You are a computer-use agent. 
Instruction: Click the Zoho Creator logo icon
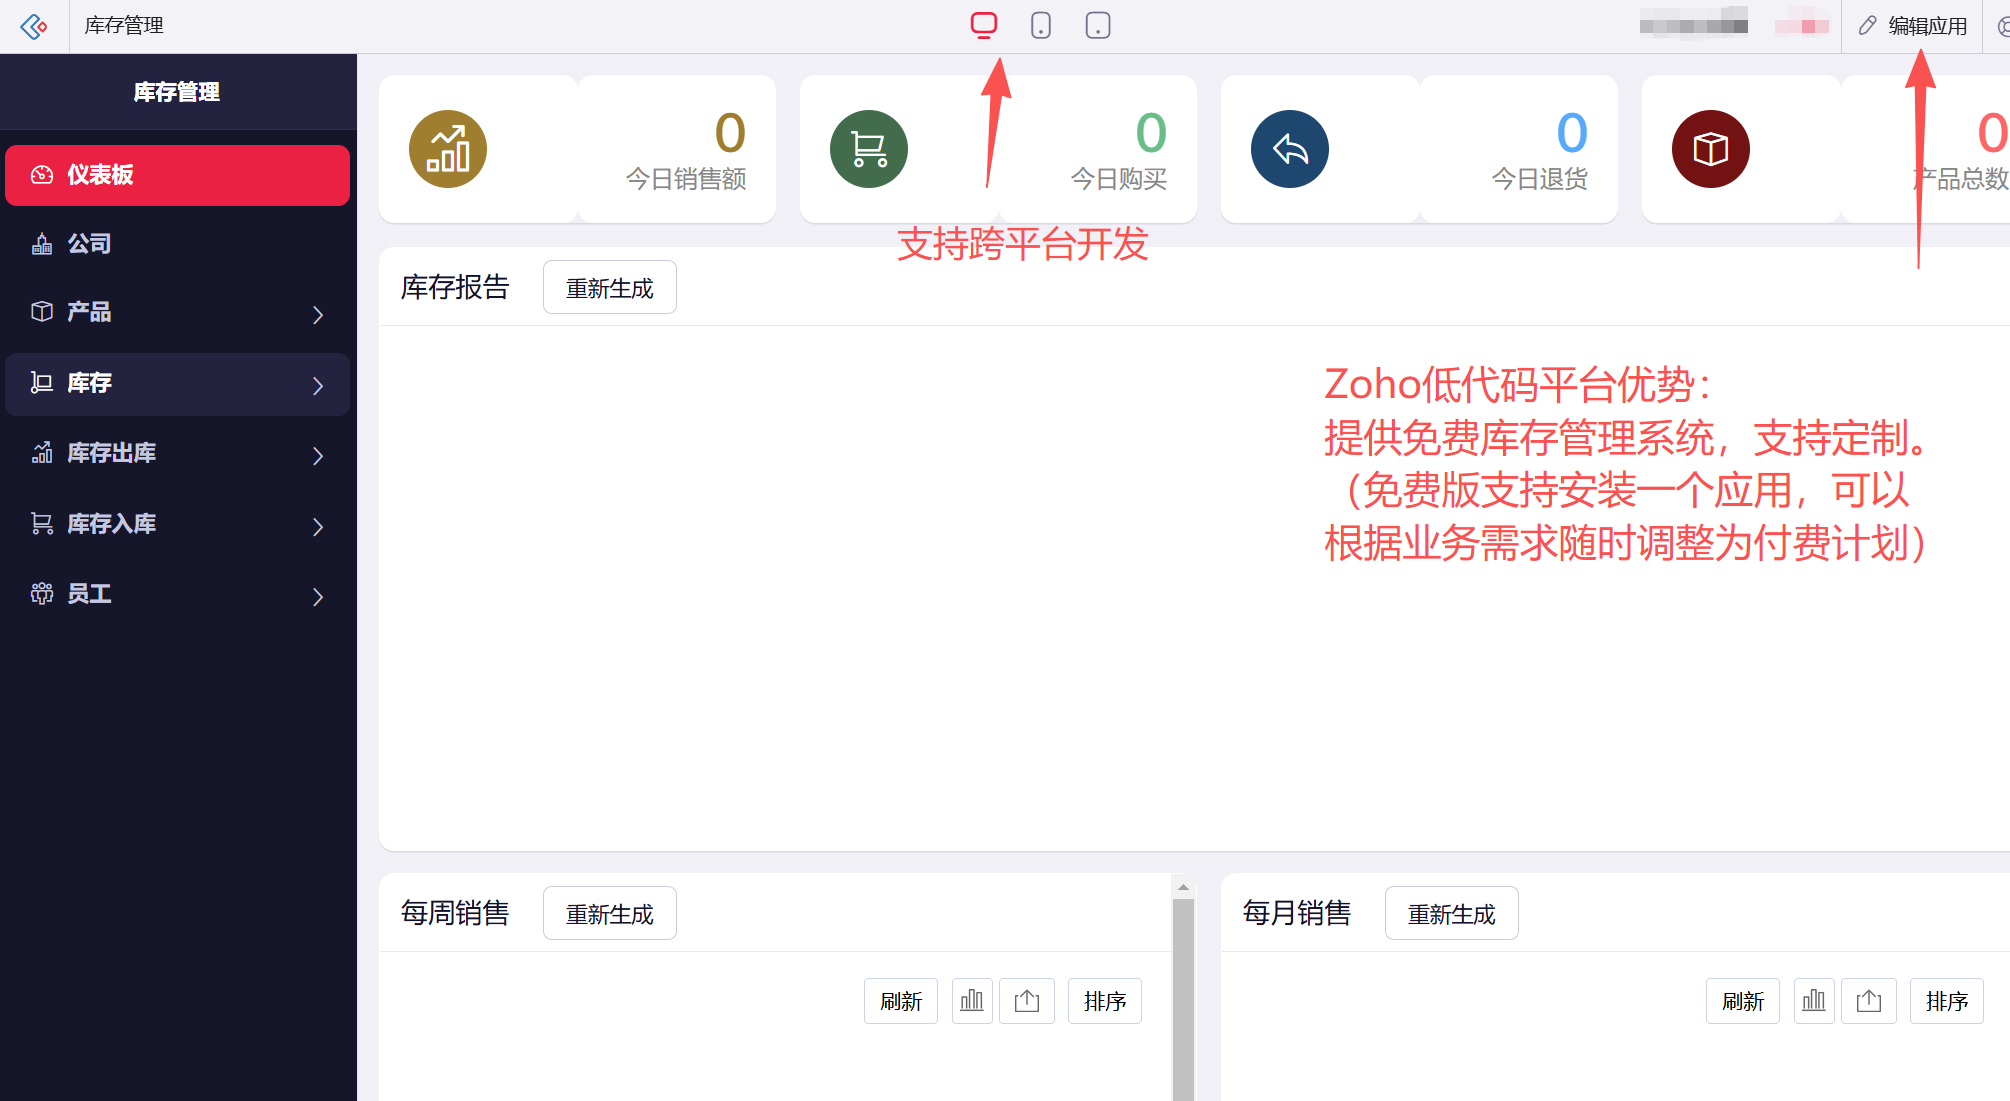pos(34,26)
